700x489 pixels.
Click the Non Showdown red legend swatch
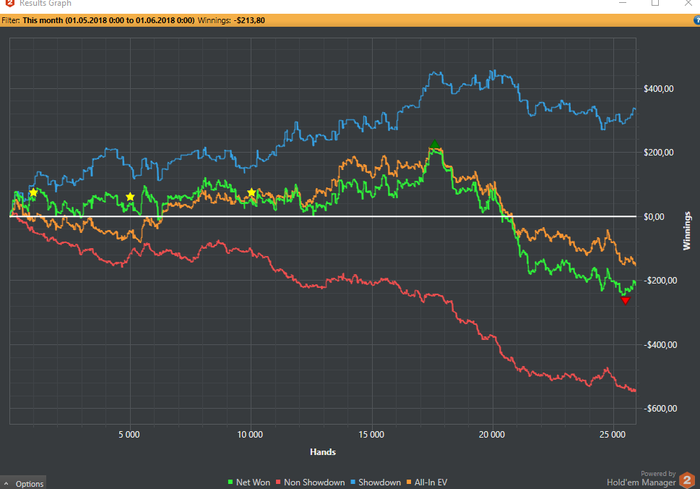pos(278,482)
